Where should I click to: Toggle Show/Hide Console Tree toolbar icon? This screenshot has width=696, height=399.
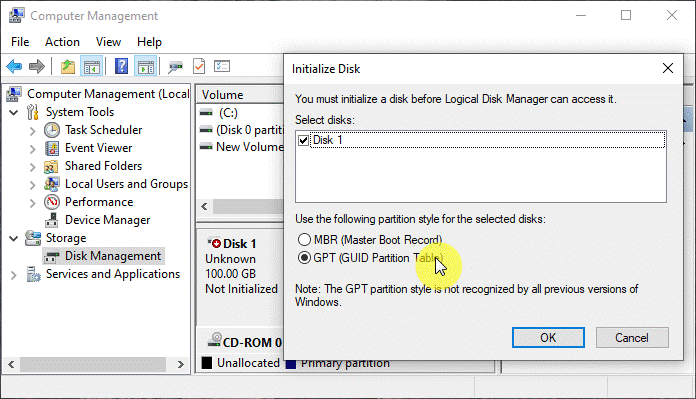[x=92, y=67]
